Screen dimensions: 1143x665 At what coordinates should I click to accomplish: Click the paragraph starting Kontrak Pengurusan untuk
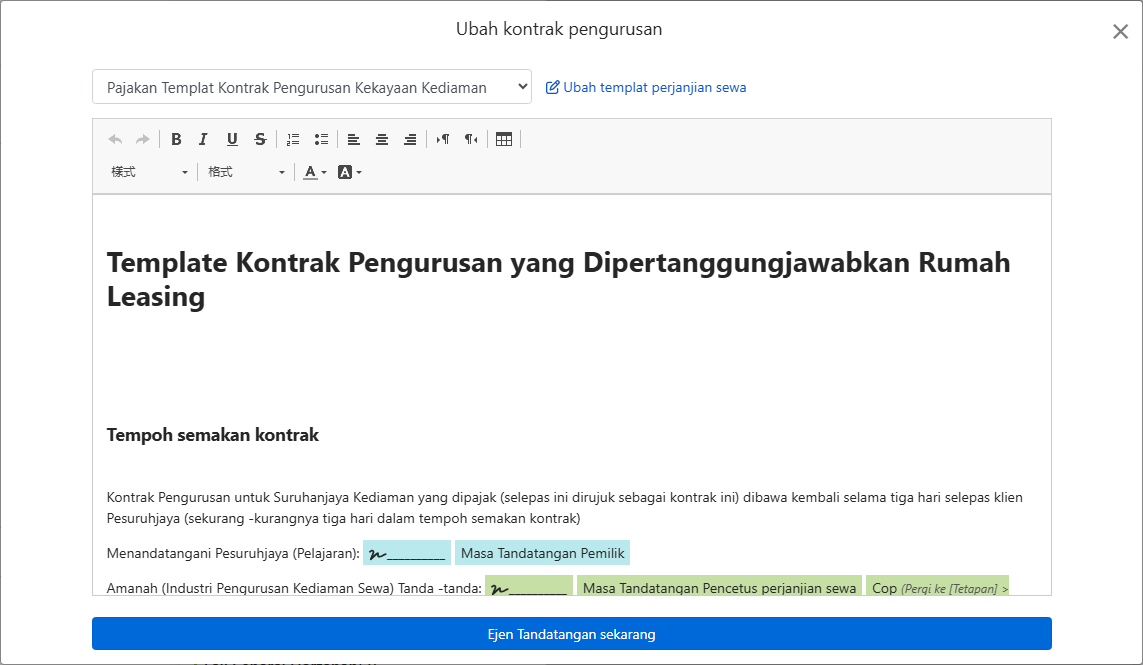coord(565,508)
